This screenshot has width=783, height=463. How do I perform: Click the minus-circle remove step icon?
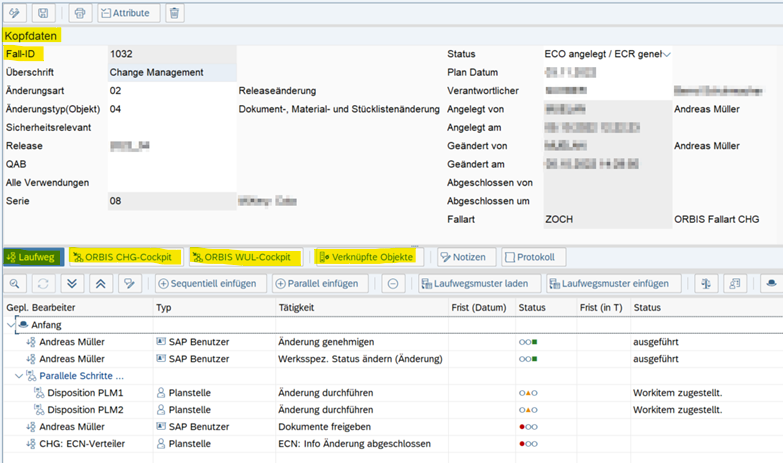point(393,284)
